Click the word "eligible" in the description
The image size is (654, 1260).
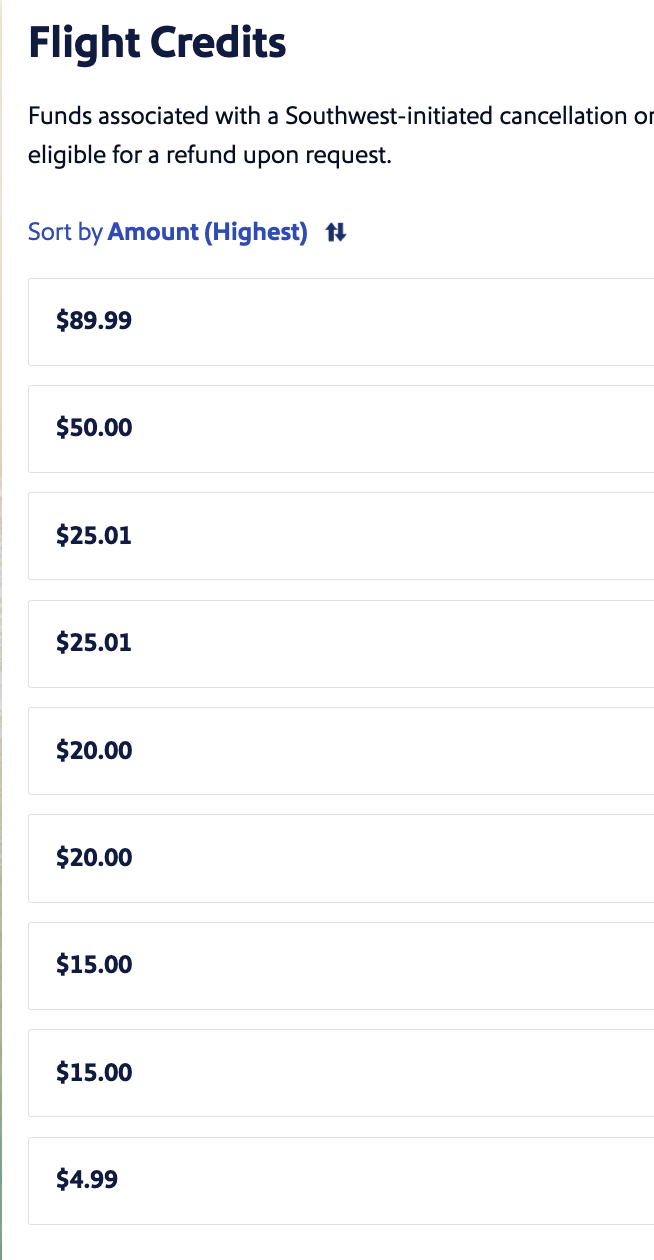[x=62, y=157]
